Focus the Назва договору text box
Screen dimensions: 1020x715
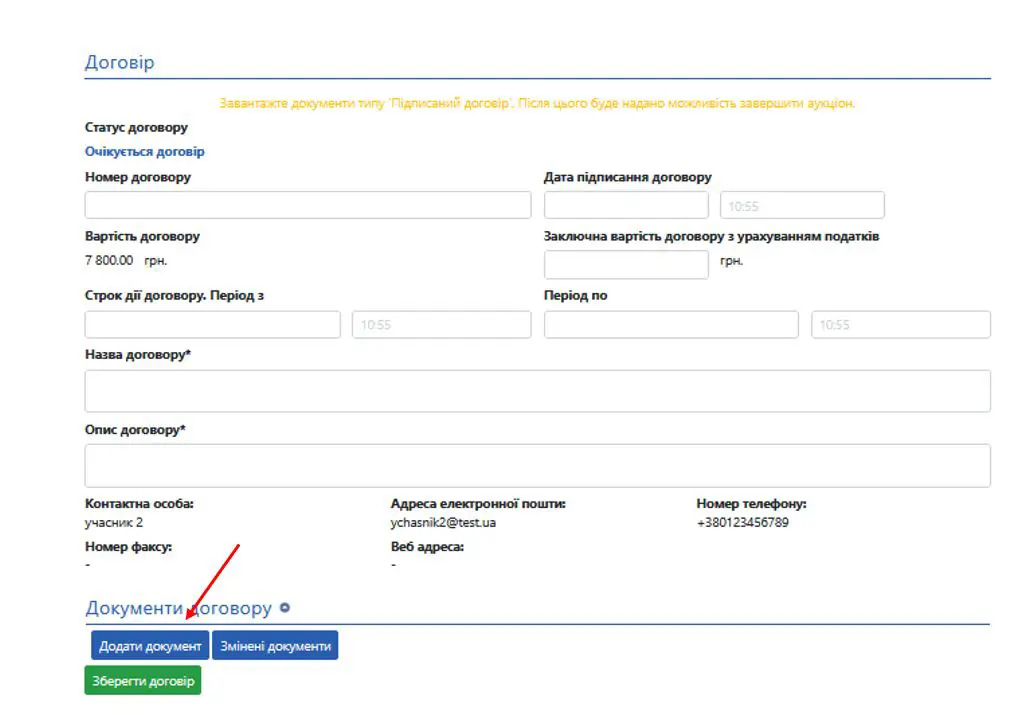coord(537,391)
